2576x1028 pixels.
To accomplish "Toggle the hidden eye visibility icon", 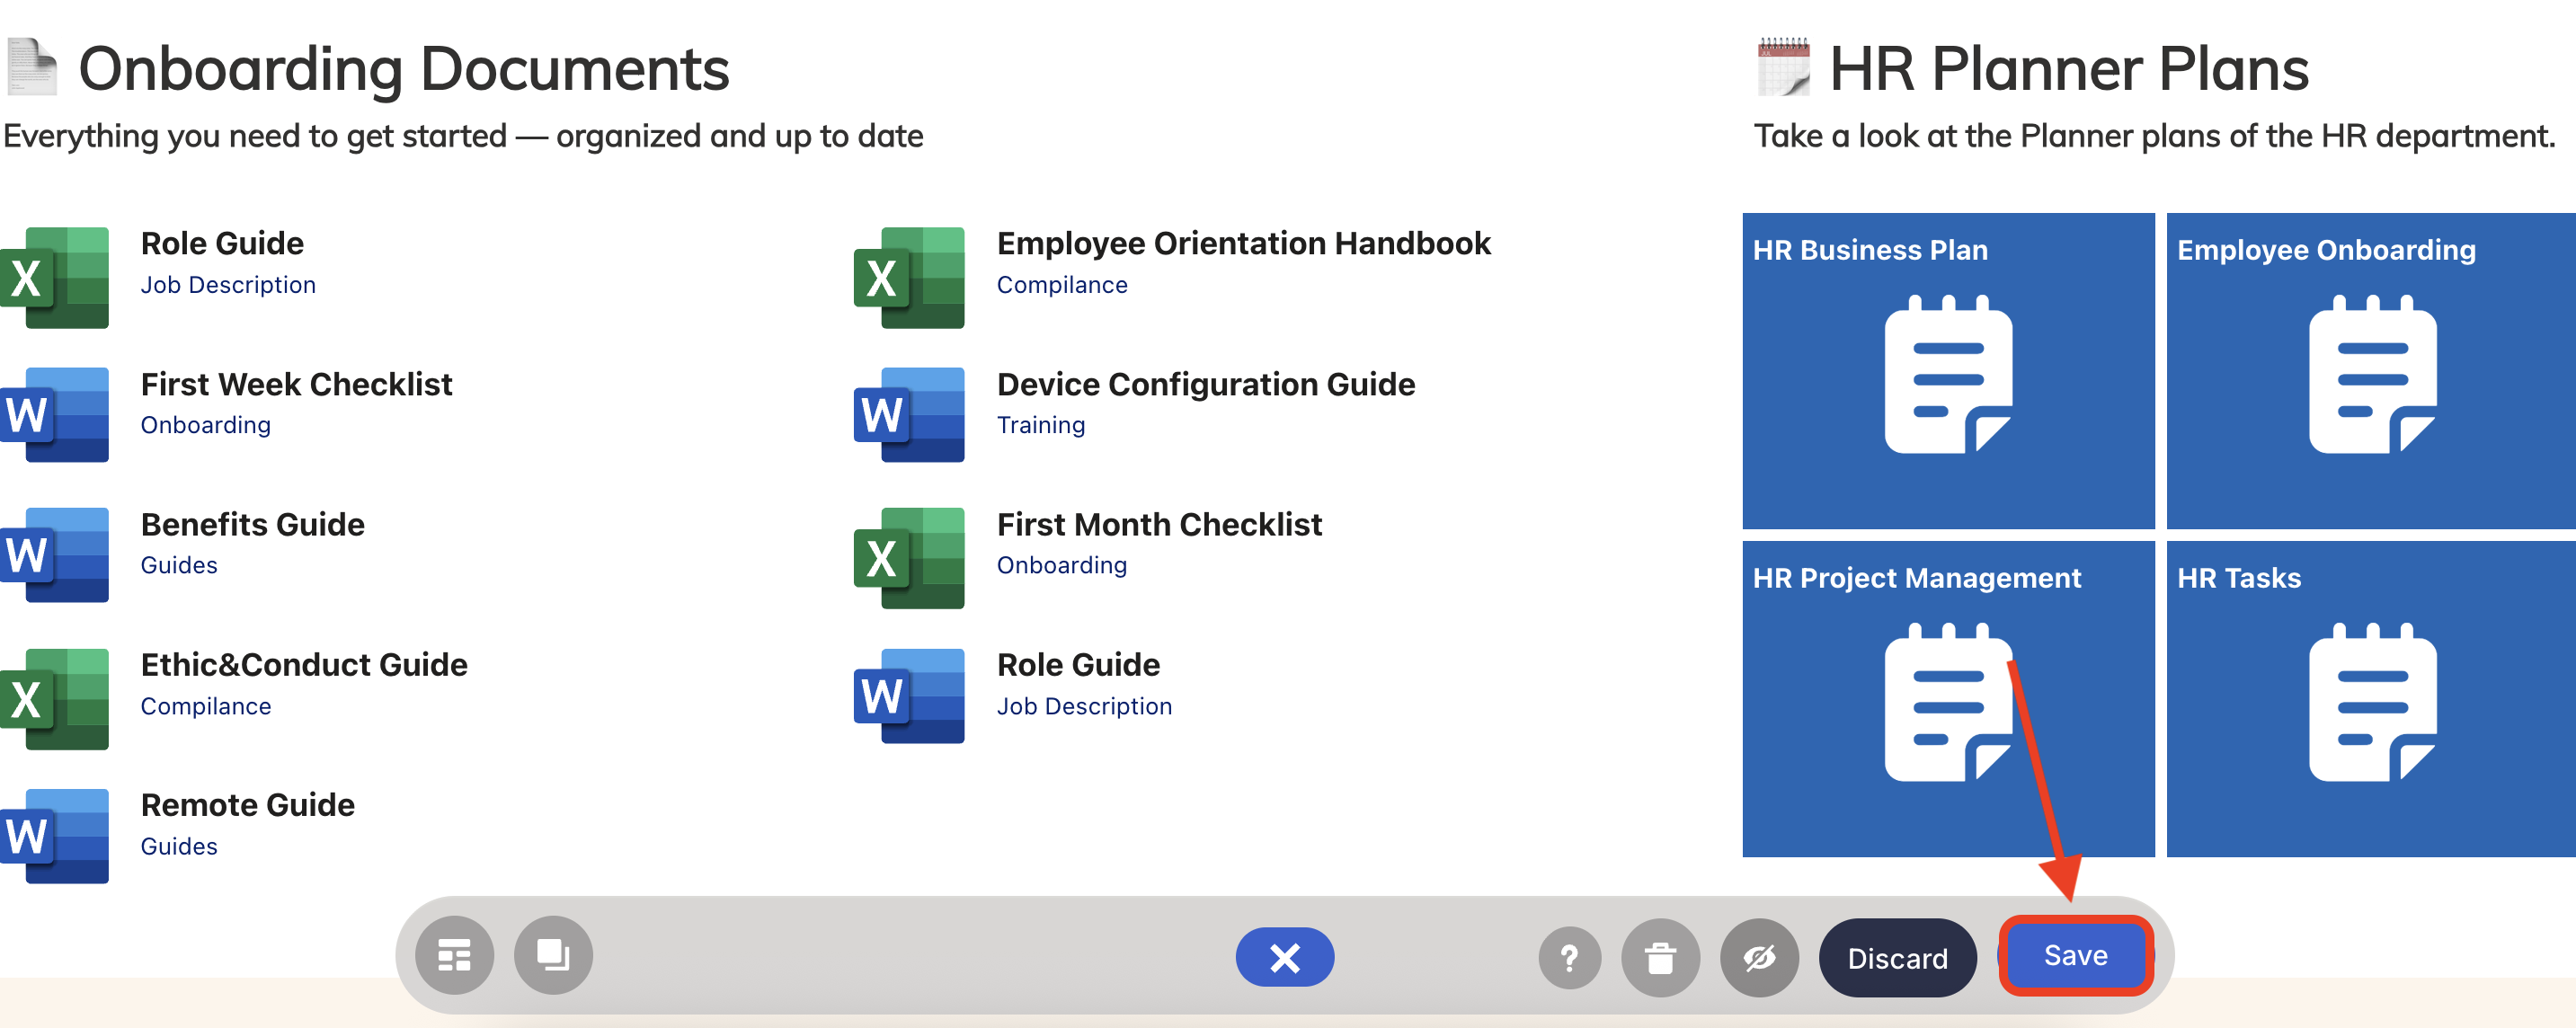I will point(1759,958).
